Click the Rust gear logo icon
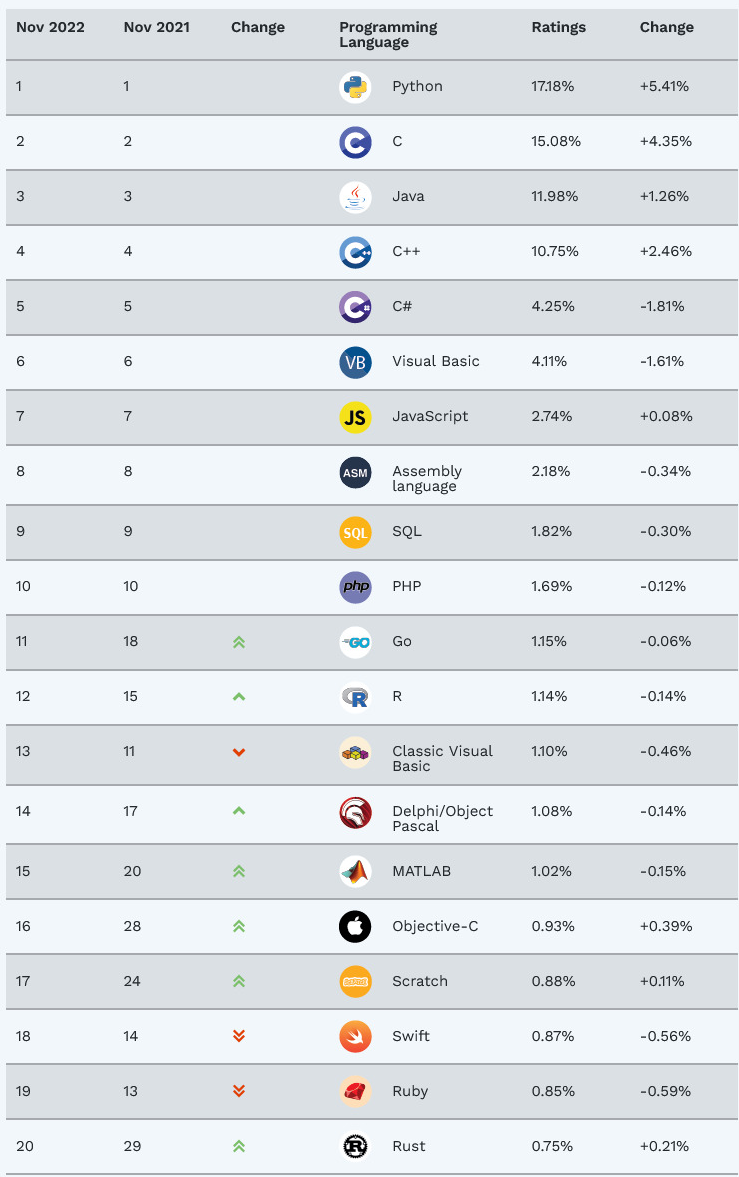This screenshot has width=739, height=1177. click(355, 1147)
